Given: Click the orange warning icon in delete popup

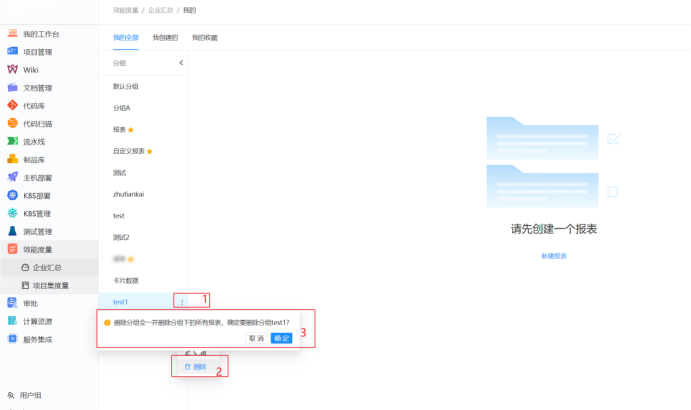Looking at the screenshot, I should click(107, 323).
